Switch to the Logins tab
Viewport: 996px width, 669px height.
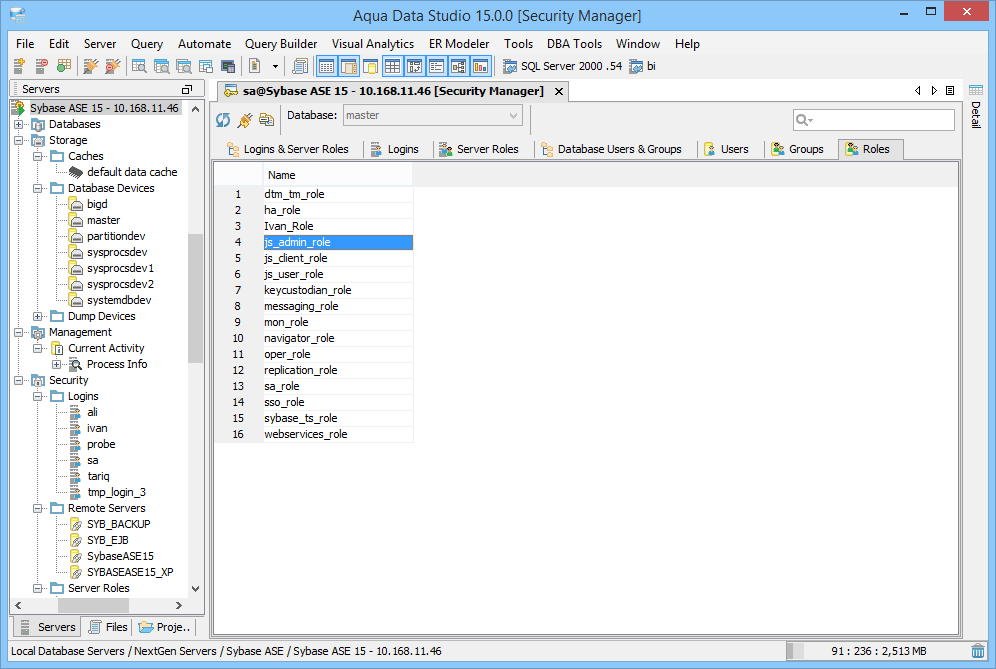[x=394, y=149]
